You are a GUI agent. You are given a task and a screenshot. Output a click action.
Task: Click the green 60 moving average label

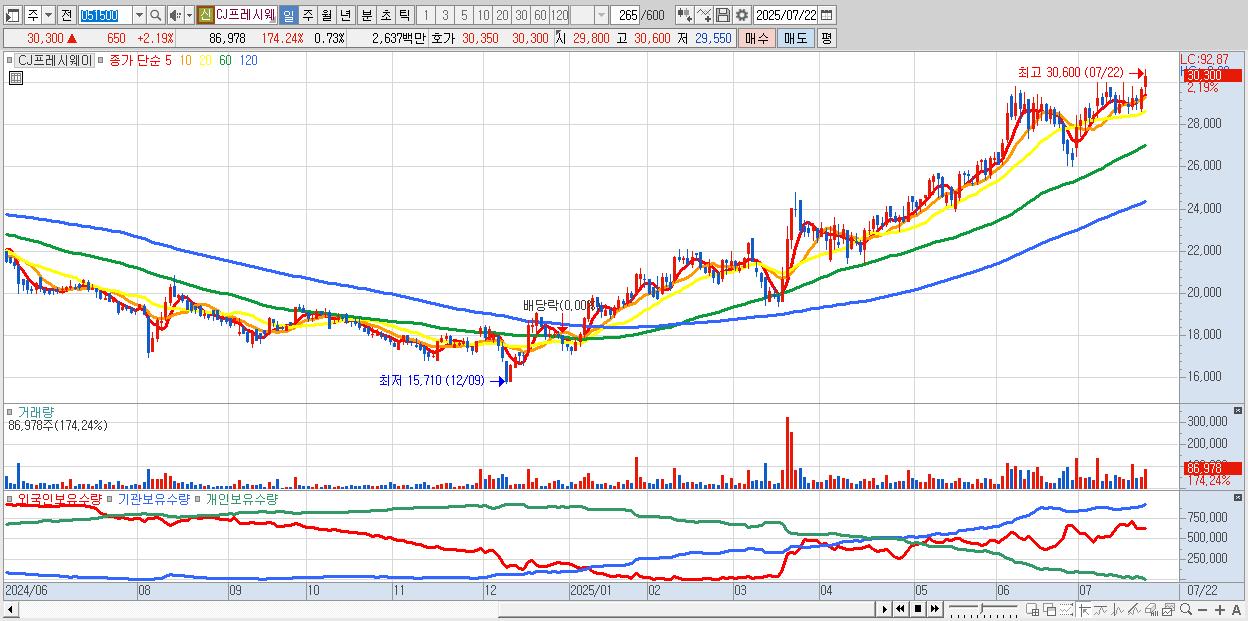click(225, 60)
